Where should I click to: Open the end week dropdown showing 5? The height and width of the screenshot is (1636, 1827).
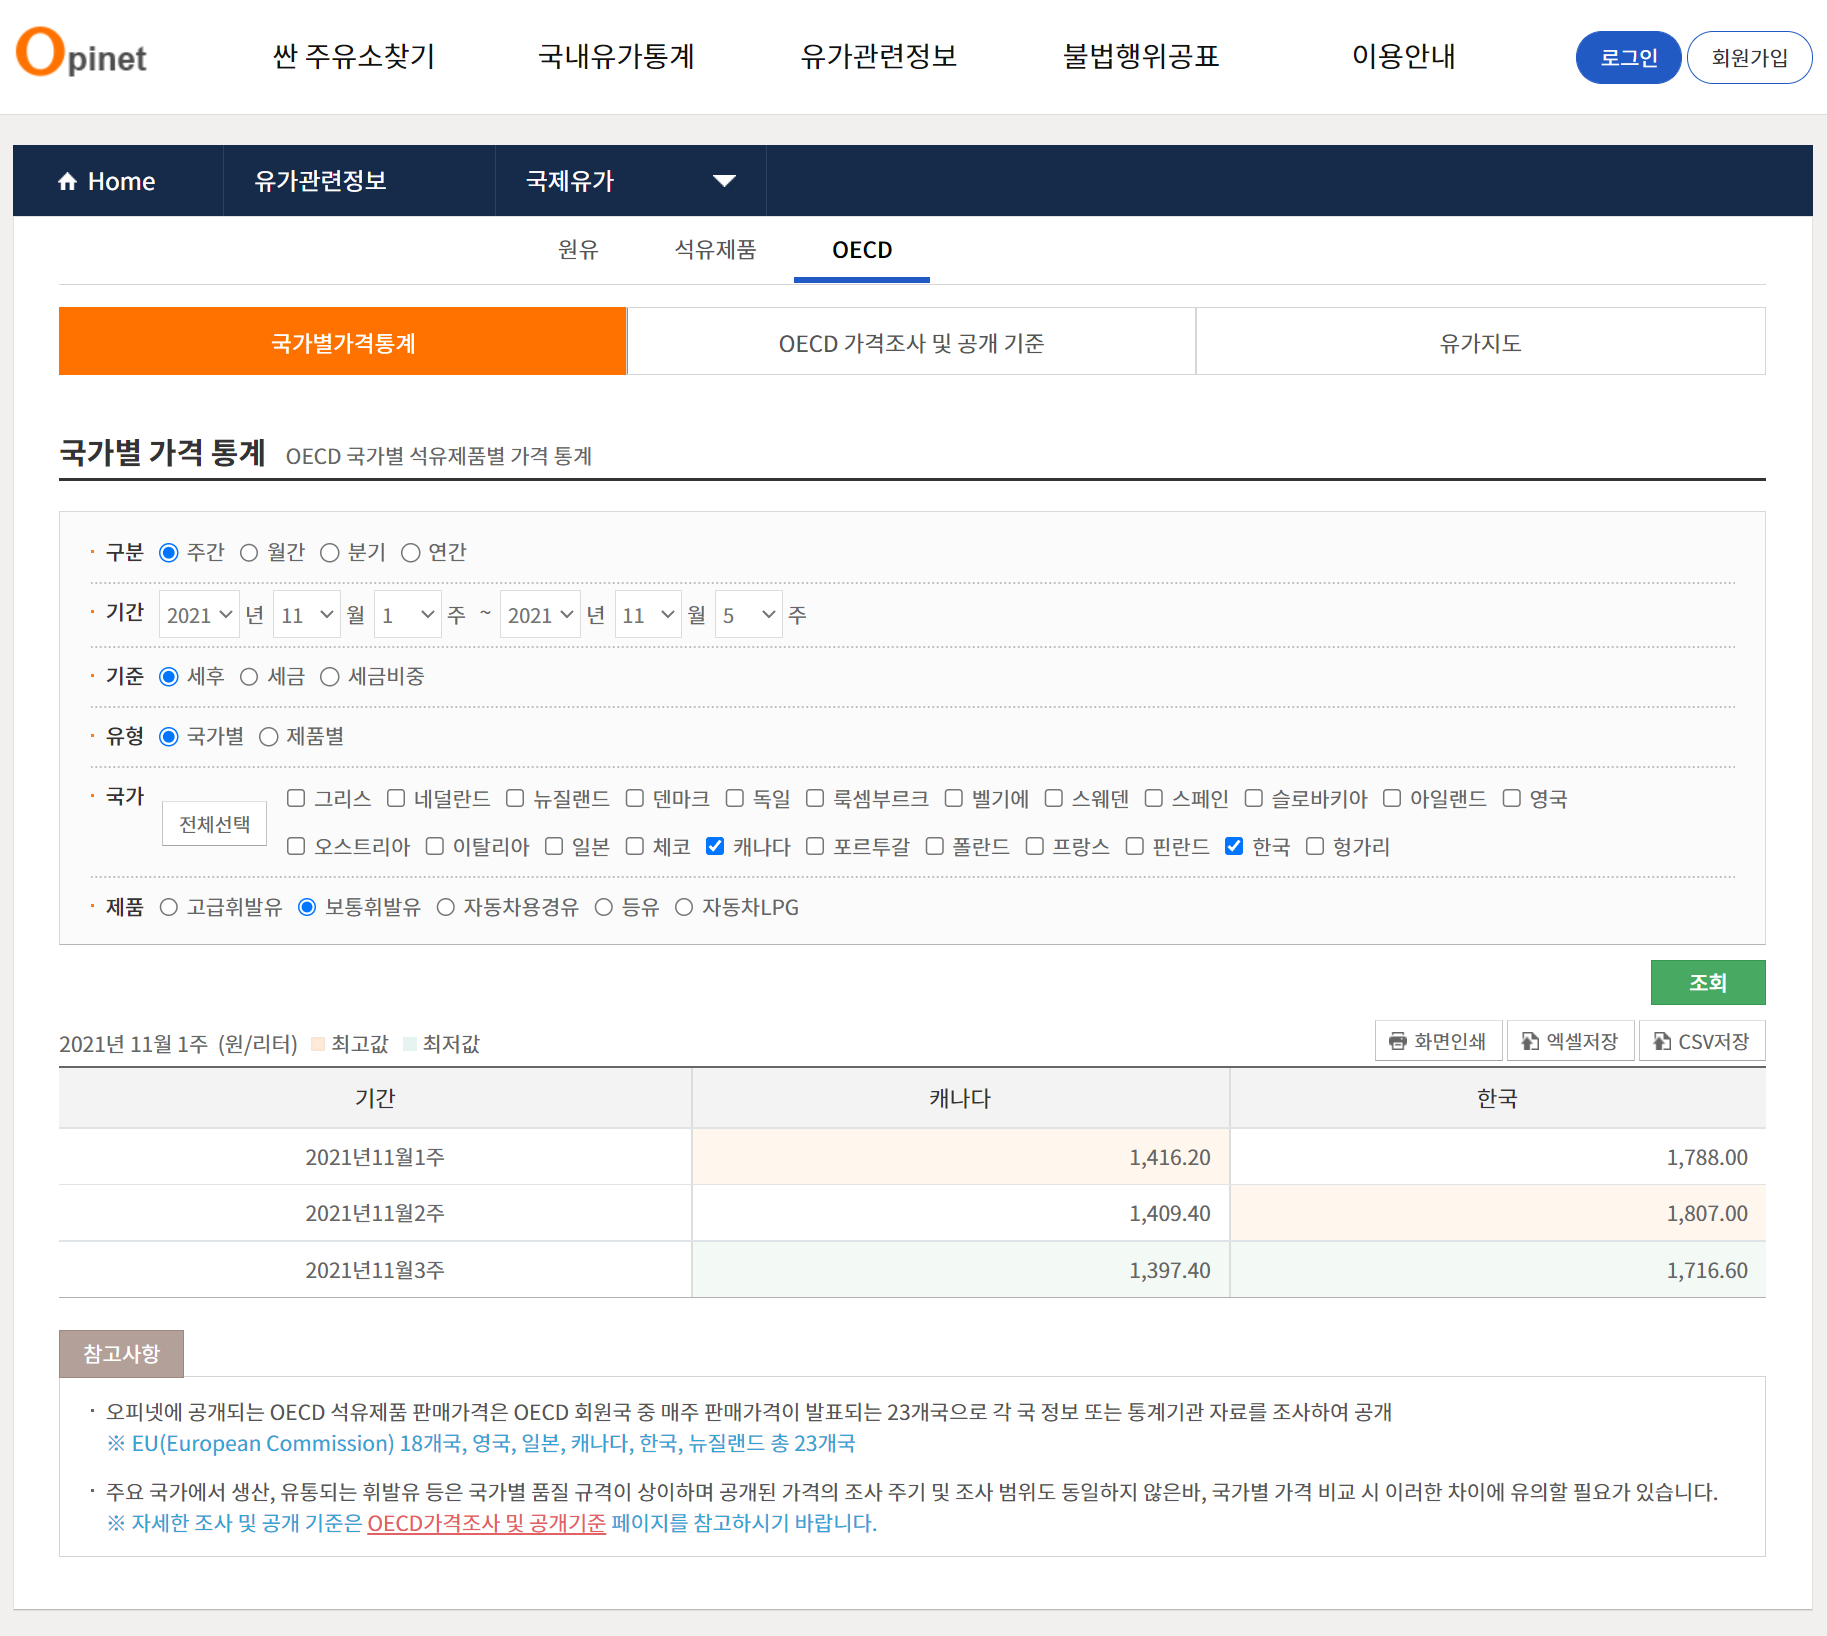(x=748, y=615)
